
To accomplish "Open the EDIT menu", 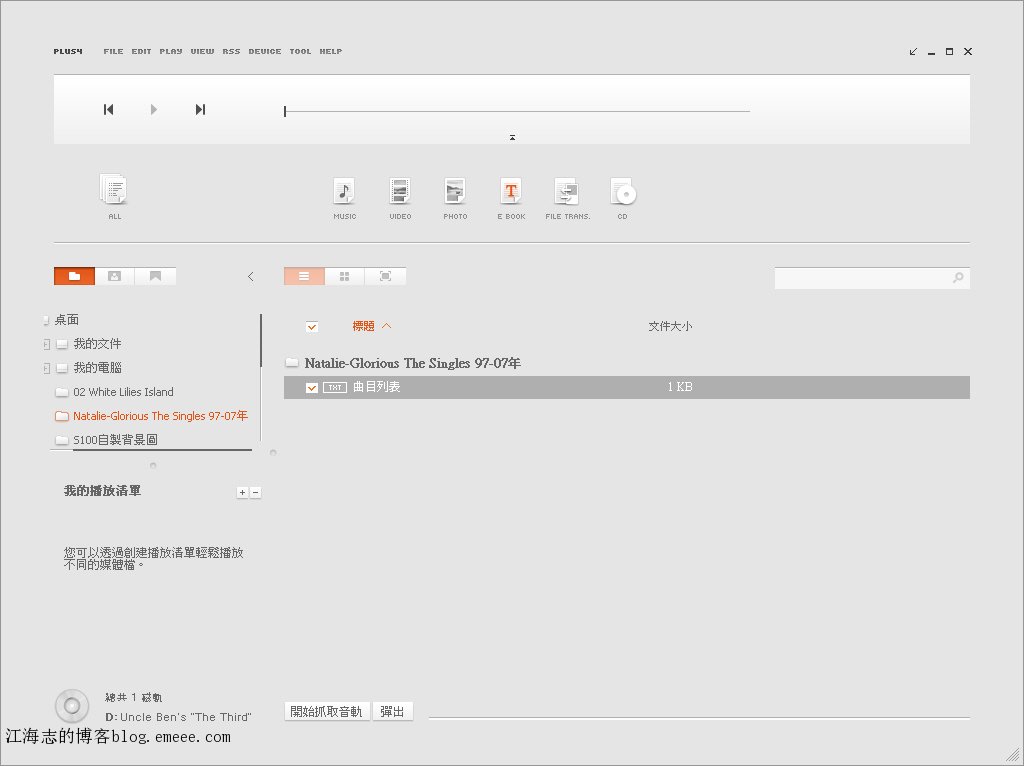I will coord(141,51).
